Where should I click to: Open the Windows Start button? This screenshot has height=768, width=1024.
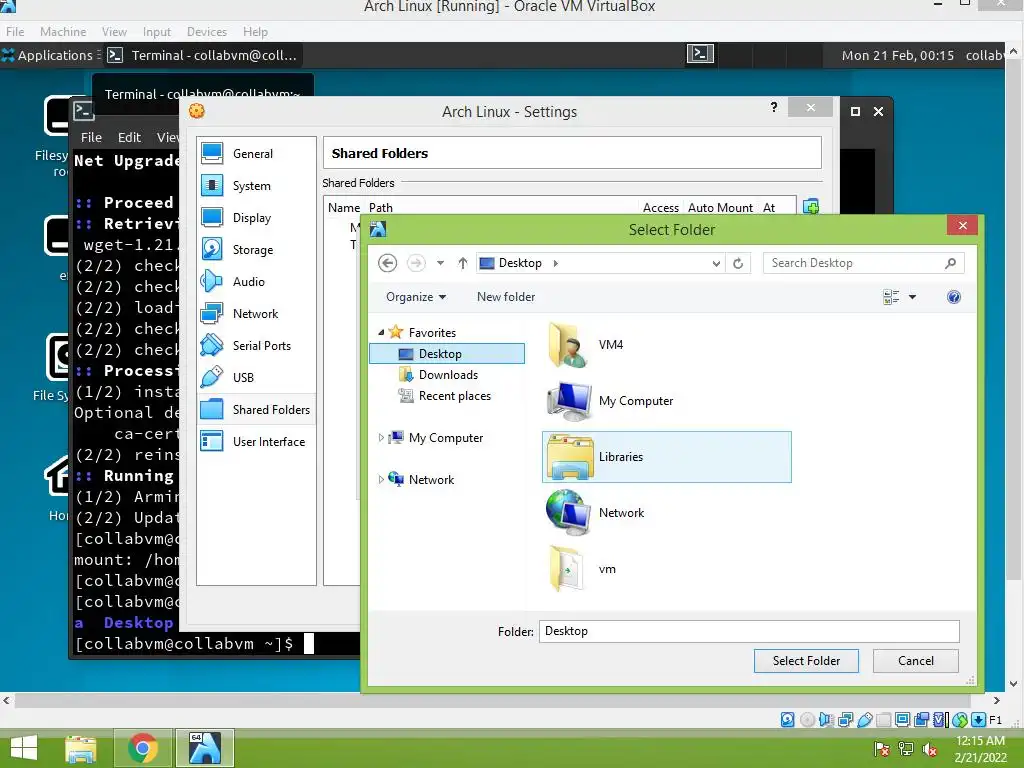24,748
